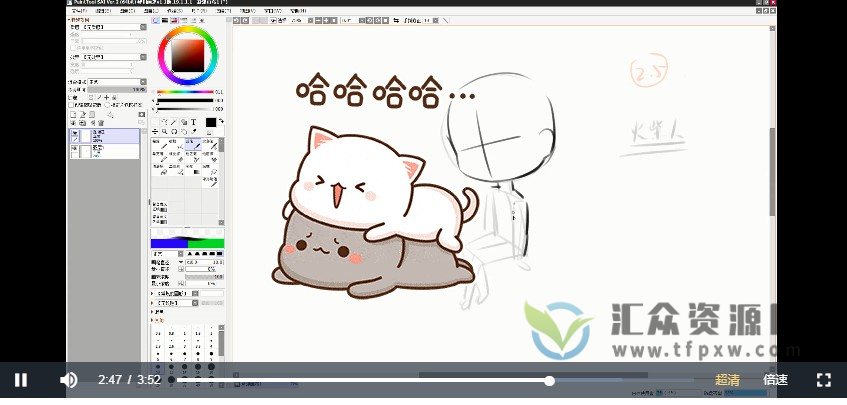Open the 图层 Layer menu
The width and height of the screenshot is (847, 405).
[151, 10]
